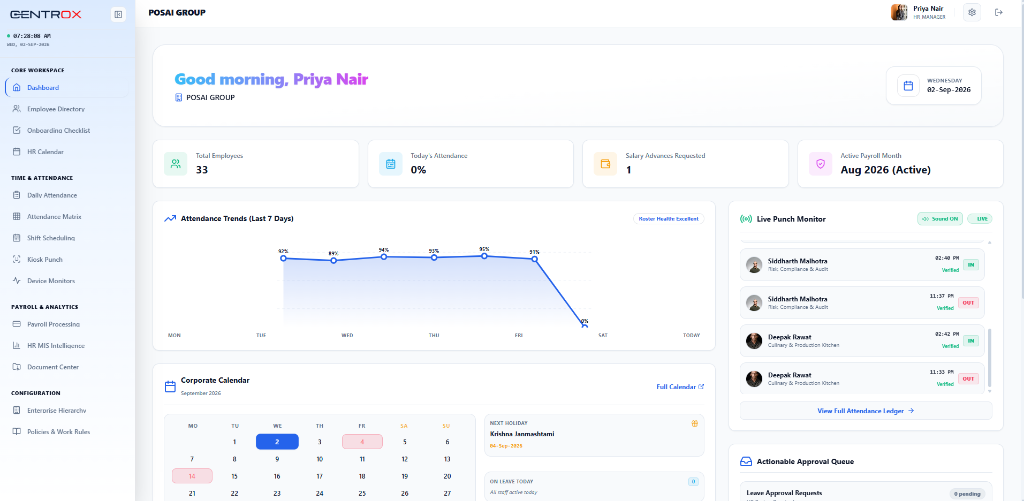Click the CENTROX logo
Viewport: 1024px width, 501px height.
(46, 14)
